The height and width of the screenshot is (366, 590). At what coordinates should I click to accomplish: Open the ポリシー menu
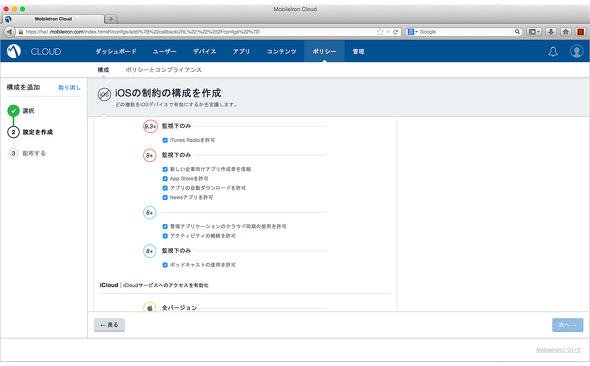pyautogui.click(x=324, y=52)
